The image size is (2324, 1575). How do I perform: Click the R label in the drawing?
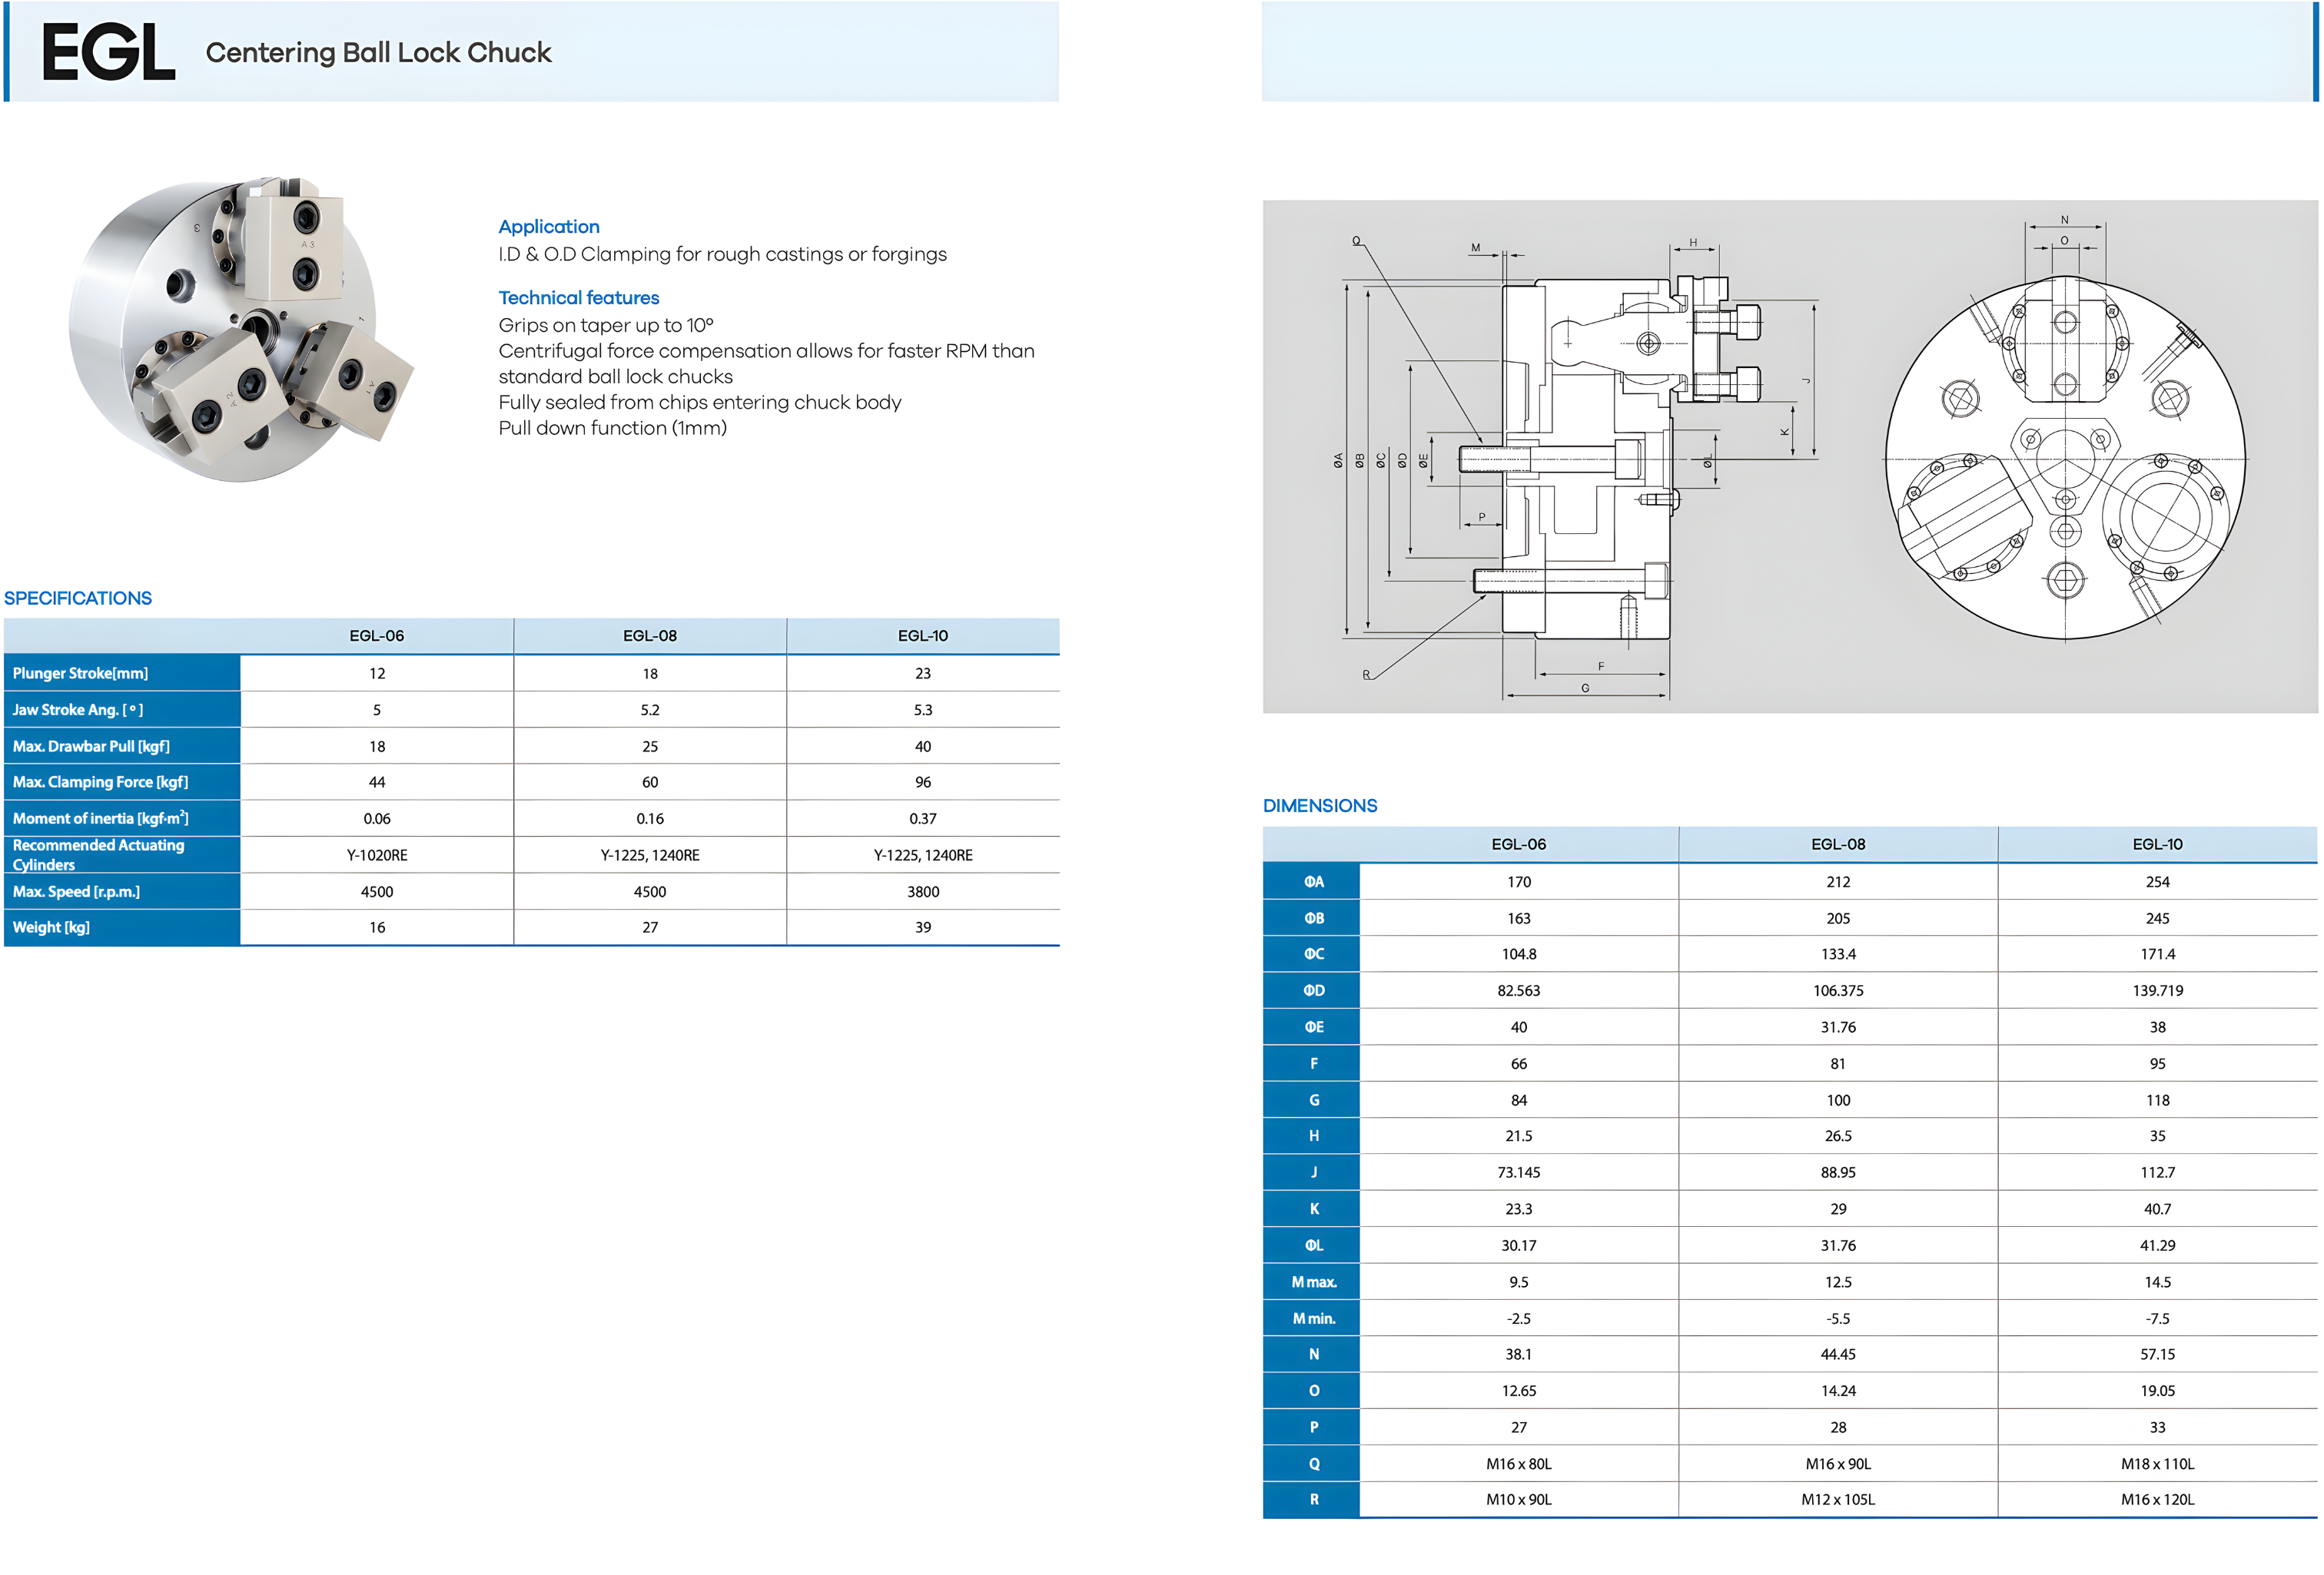pyautogui.click(x=1366, y=675)
